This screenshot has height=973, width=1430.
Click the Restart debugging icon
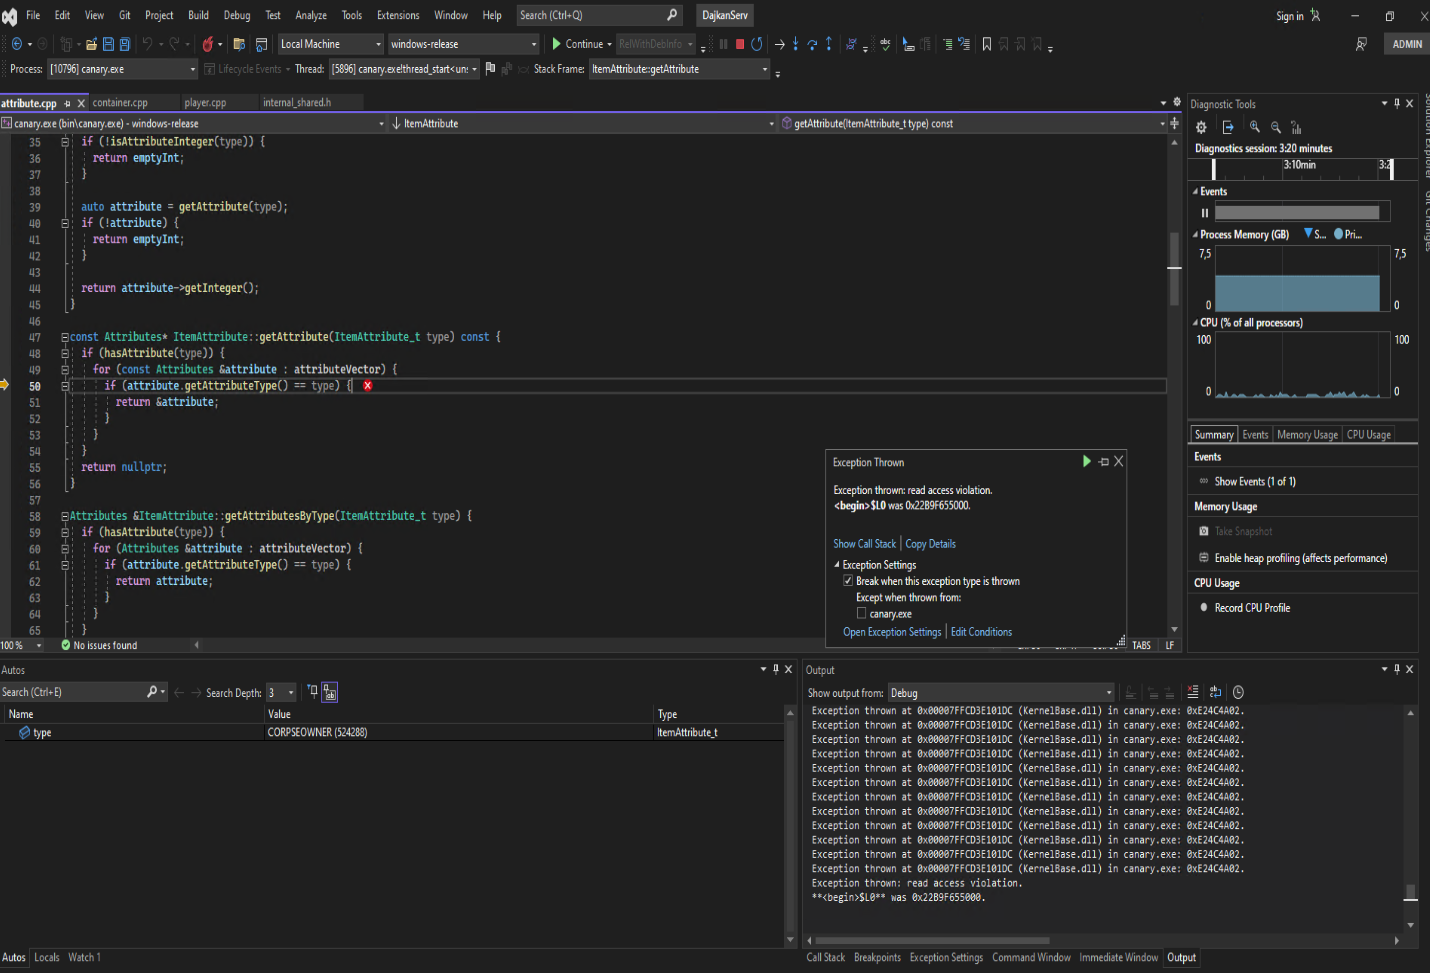coord(758,44)
